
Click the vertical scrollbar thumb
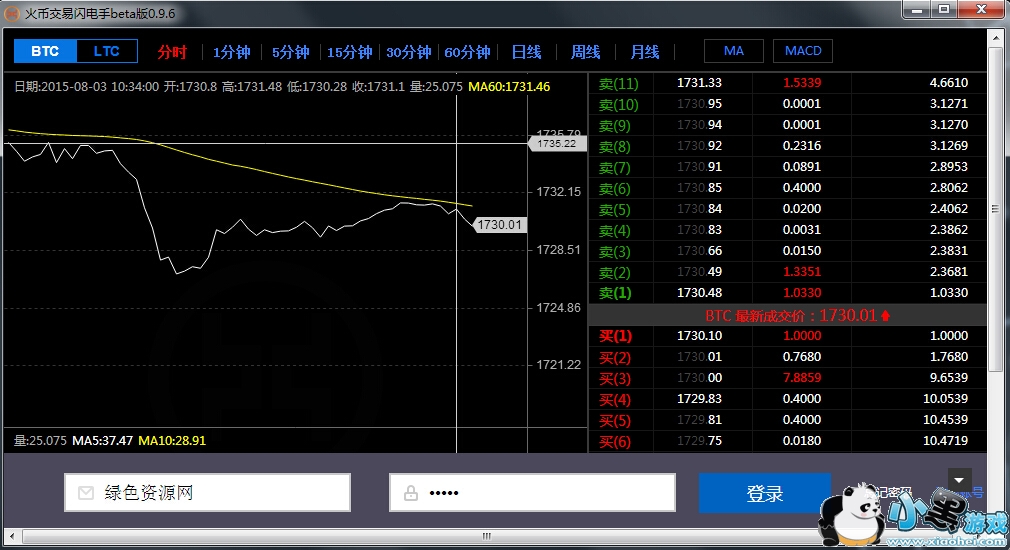(x=995, y=210)
